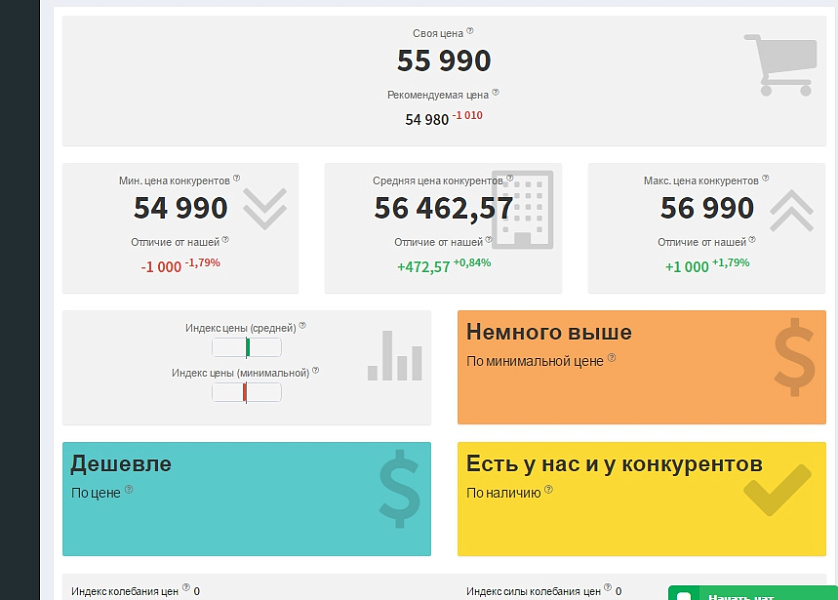Click the average price index slider handle
The image size is (838, 600).
tap(248, 347)
